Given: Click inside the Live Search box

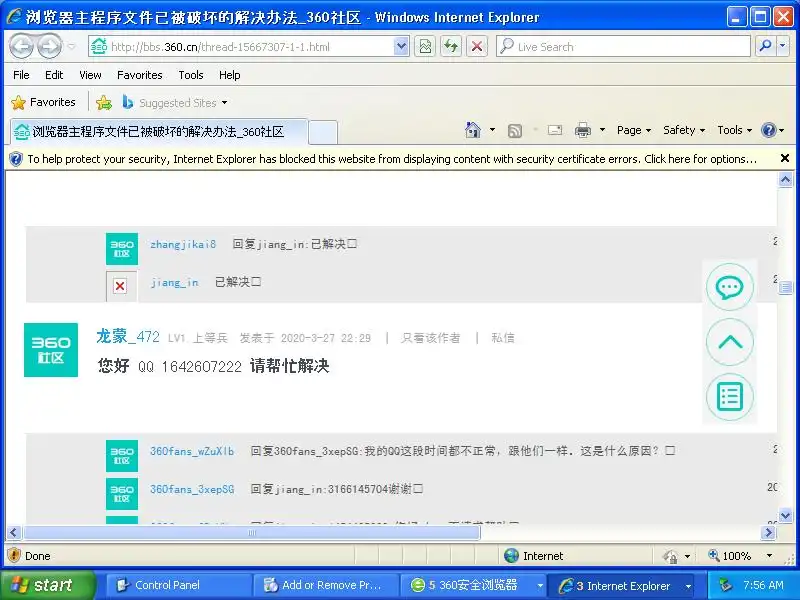Looking at the screenshot, I should click(x=623, y=46).
